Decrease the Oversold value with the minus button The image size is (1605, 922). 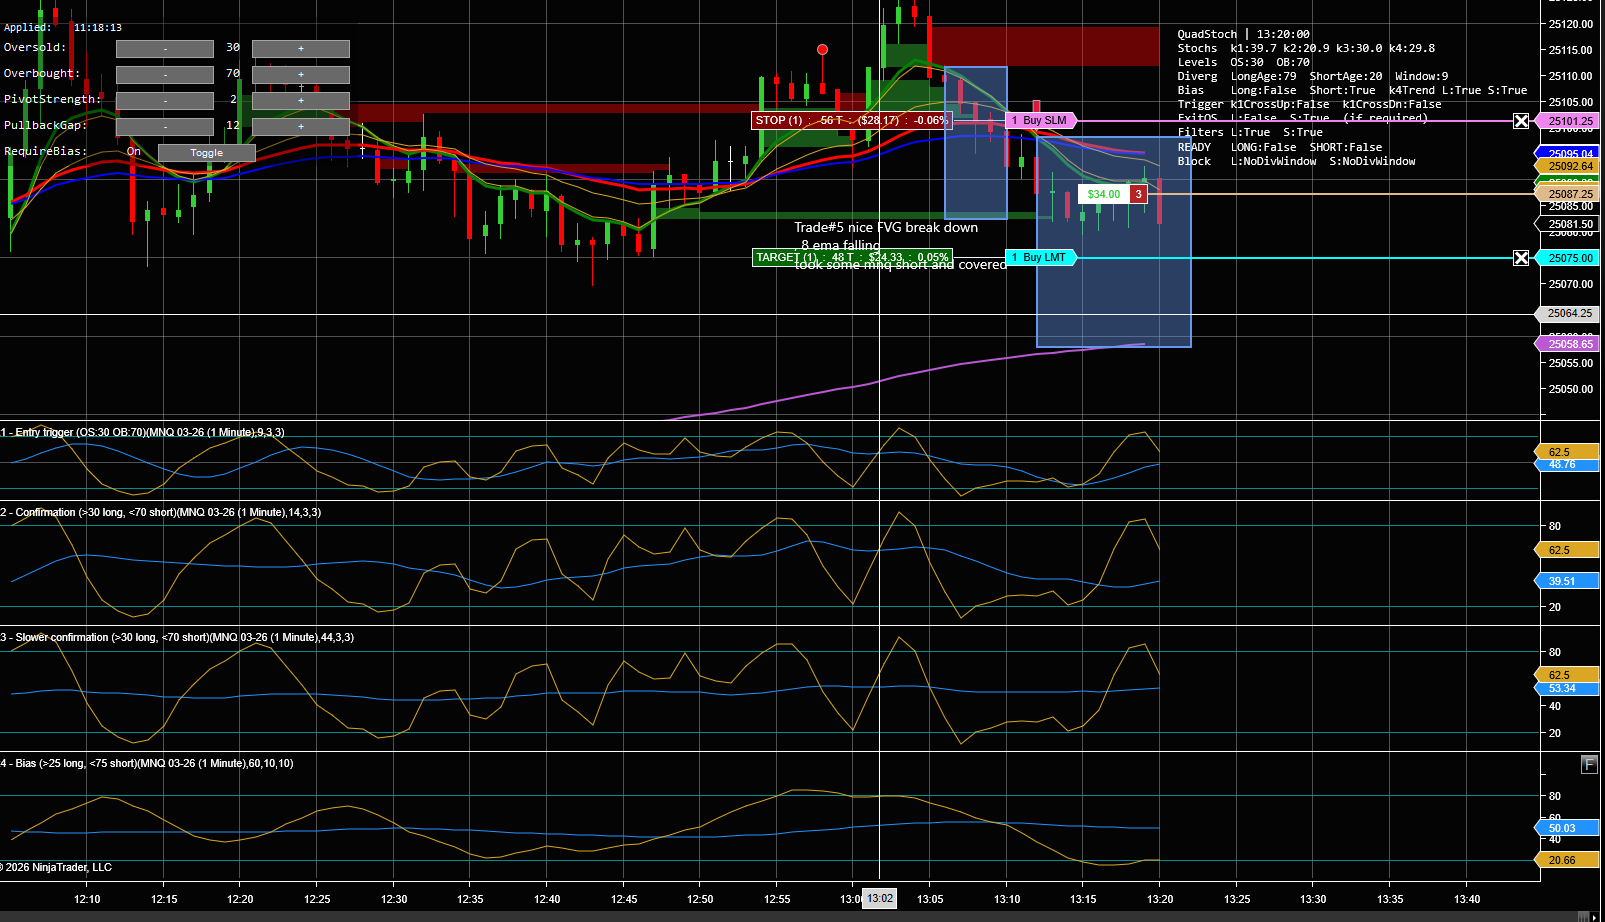(165, 48)
